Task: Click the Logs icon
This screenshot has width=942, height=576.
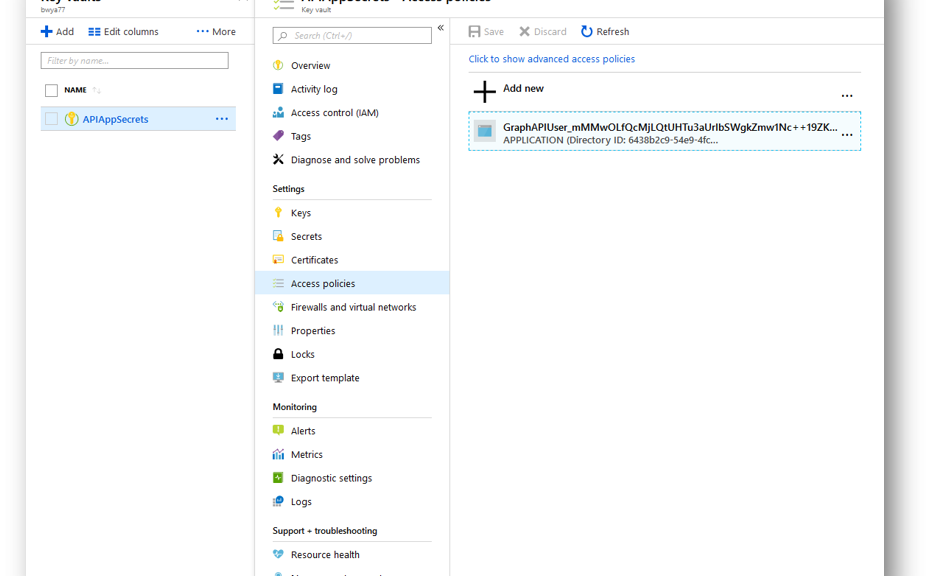Action: coord(278,501)
